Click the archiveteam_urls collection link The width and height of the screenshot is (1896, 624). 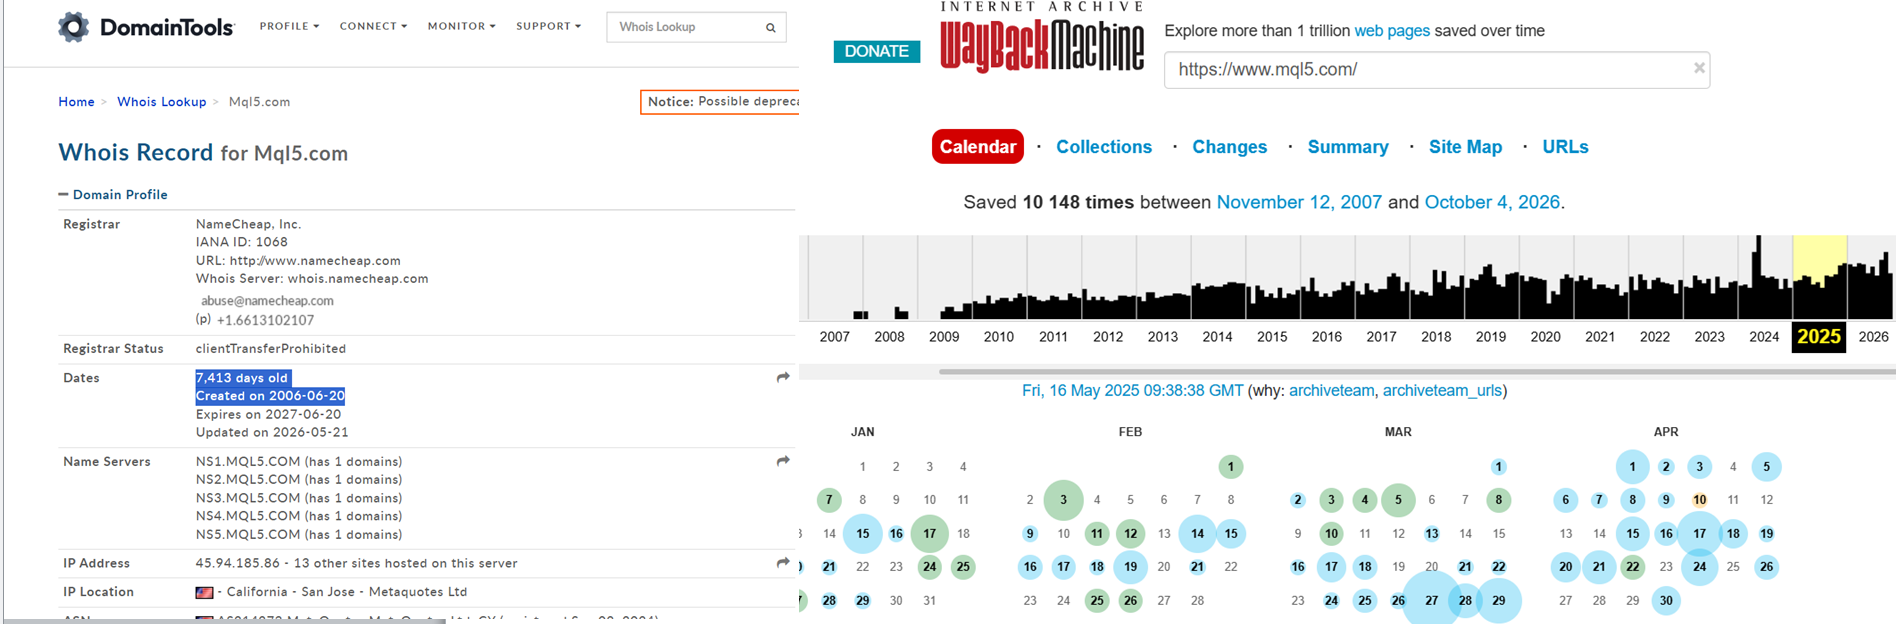tap(1442, 390)
